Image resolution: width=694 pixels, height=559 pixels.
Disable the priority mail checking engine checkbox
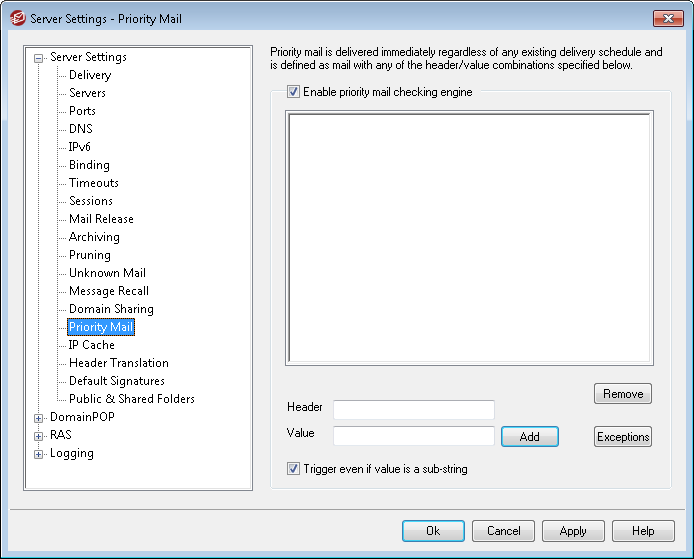[293, 92]
